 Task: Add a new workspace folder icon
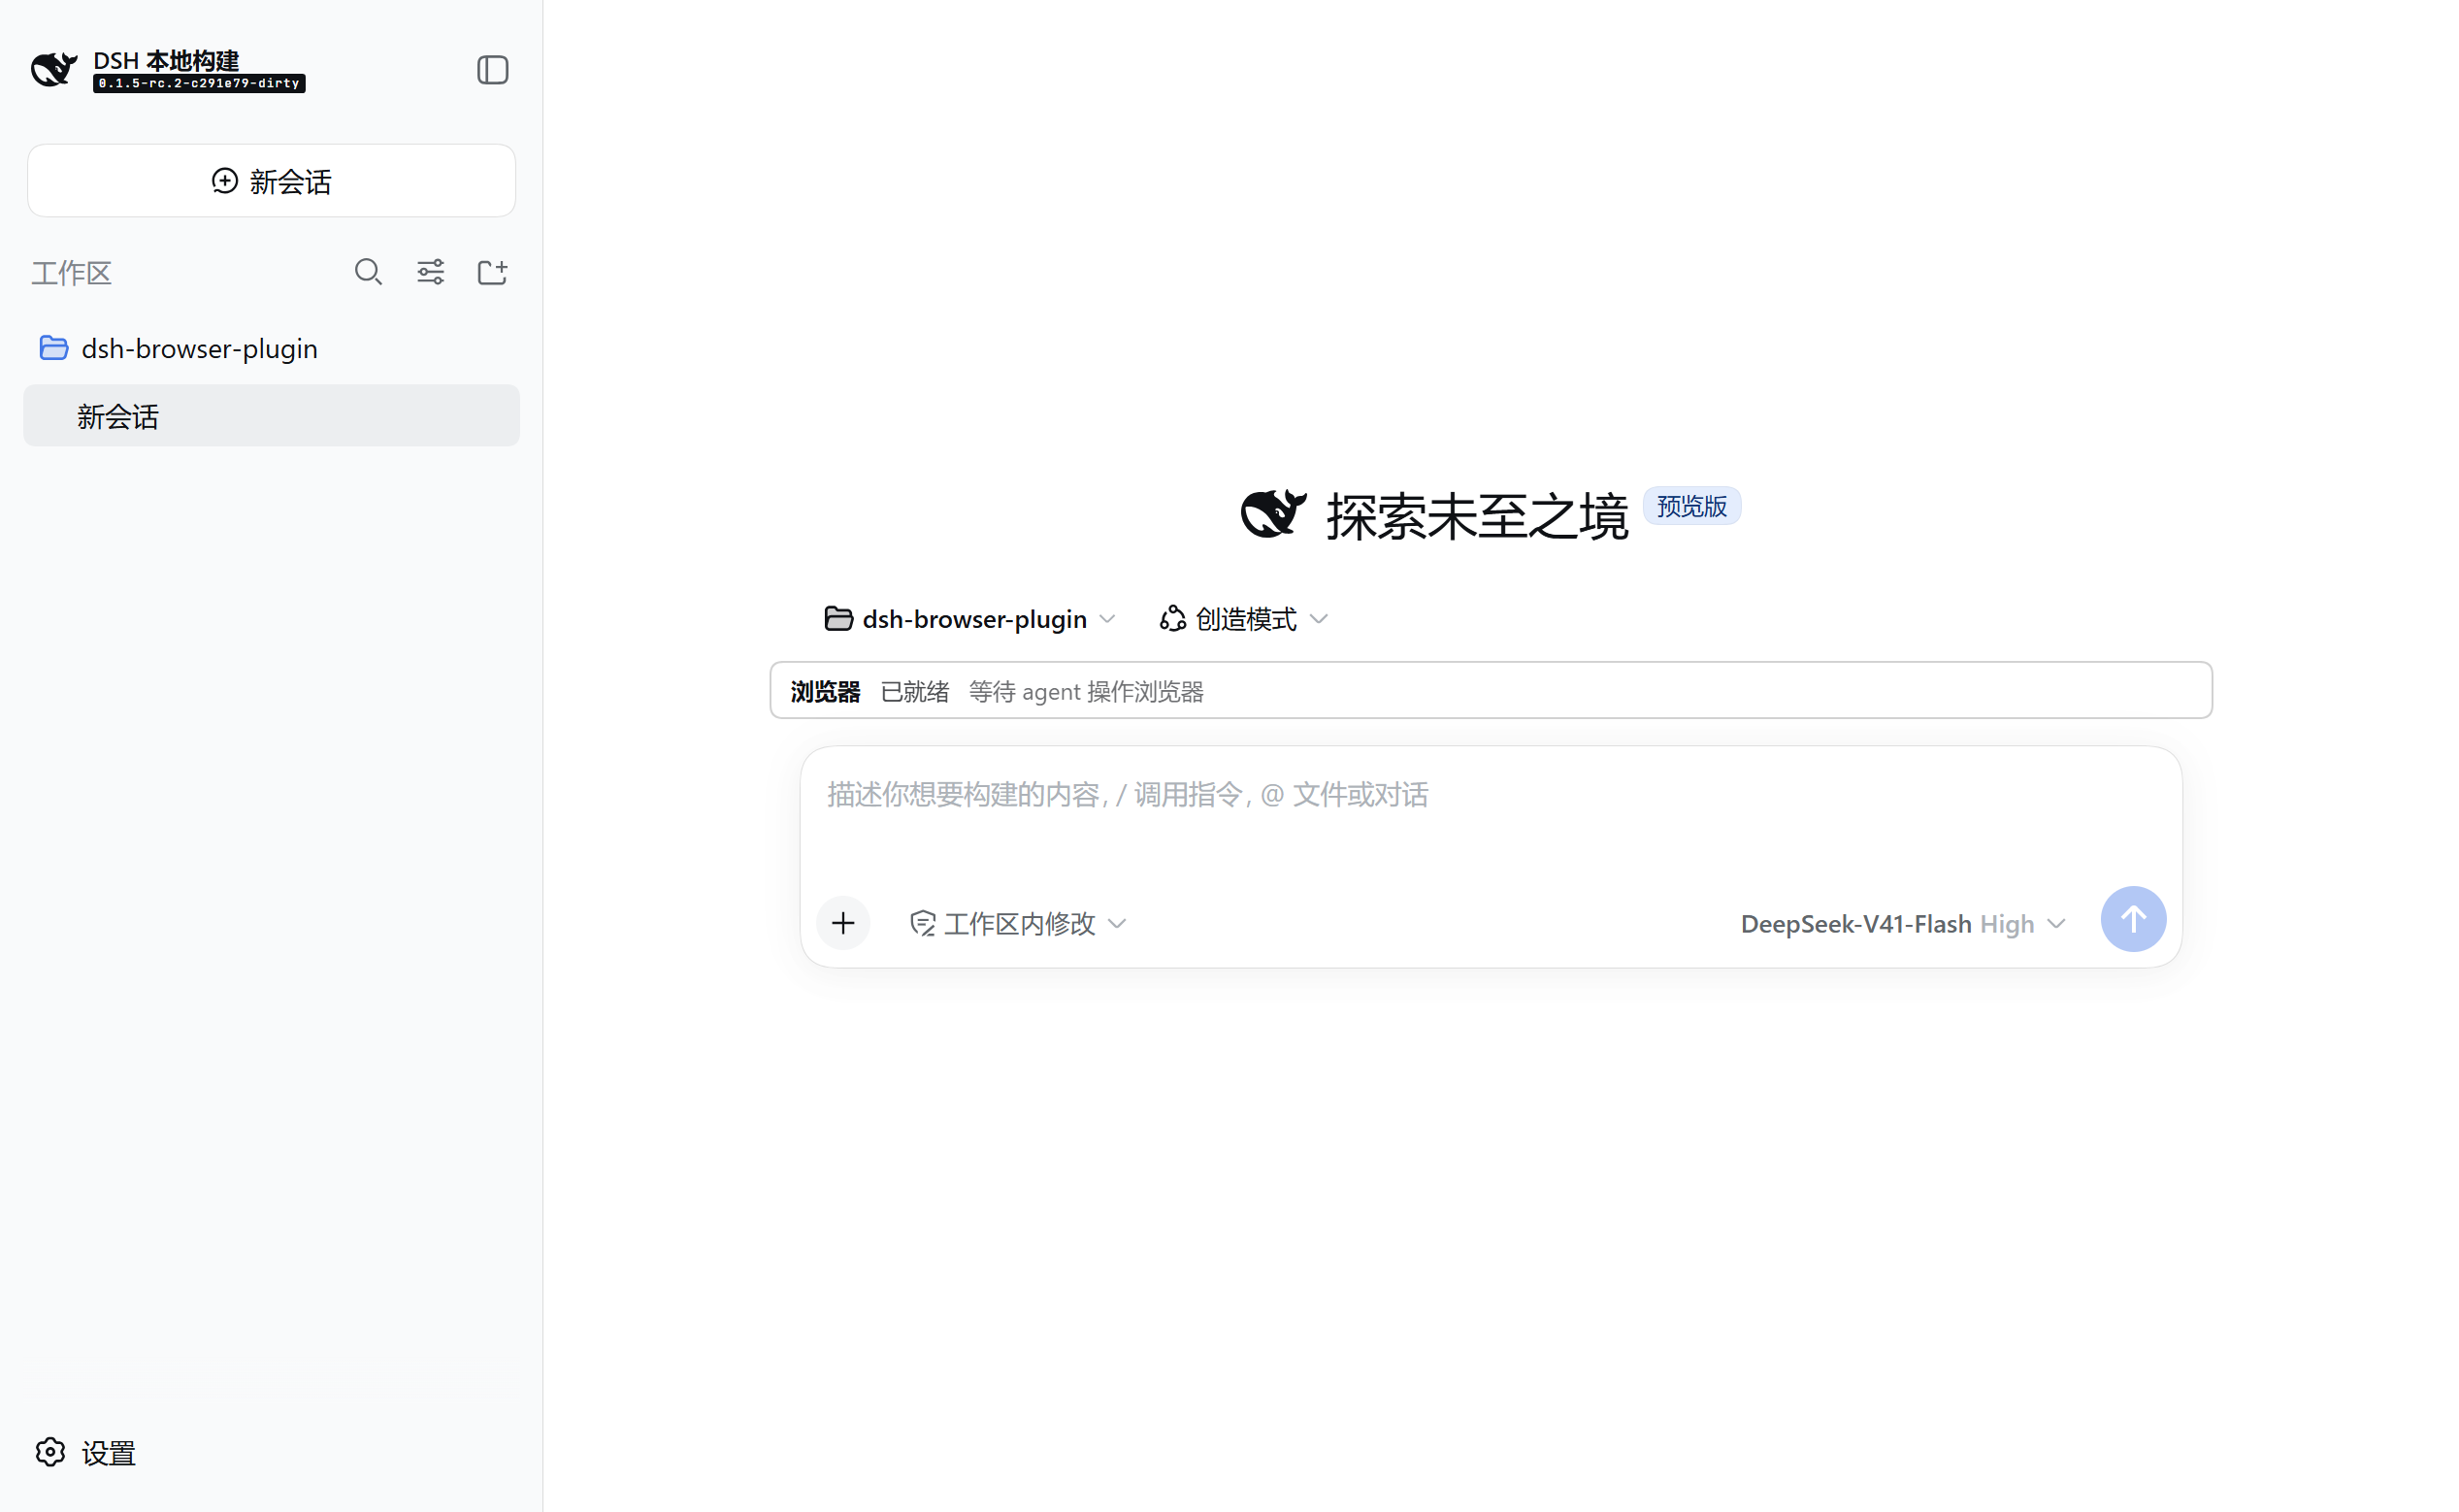click(492, 272)
